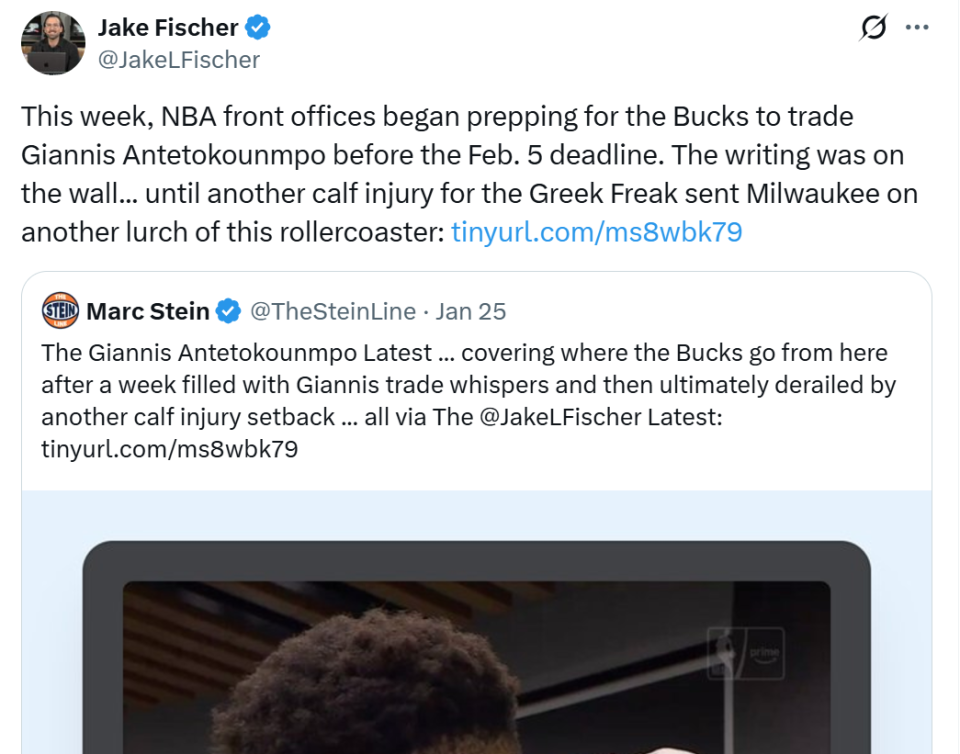Screen dimensions: 960x754
Task: Open the Grok slashed-circle icon
Action: coord(873,28)
